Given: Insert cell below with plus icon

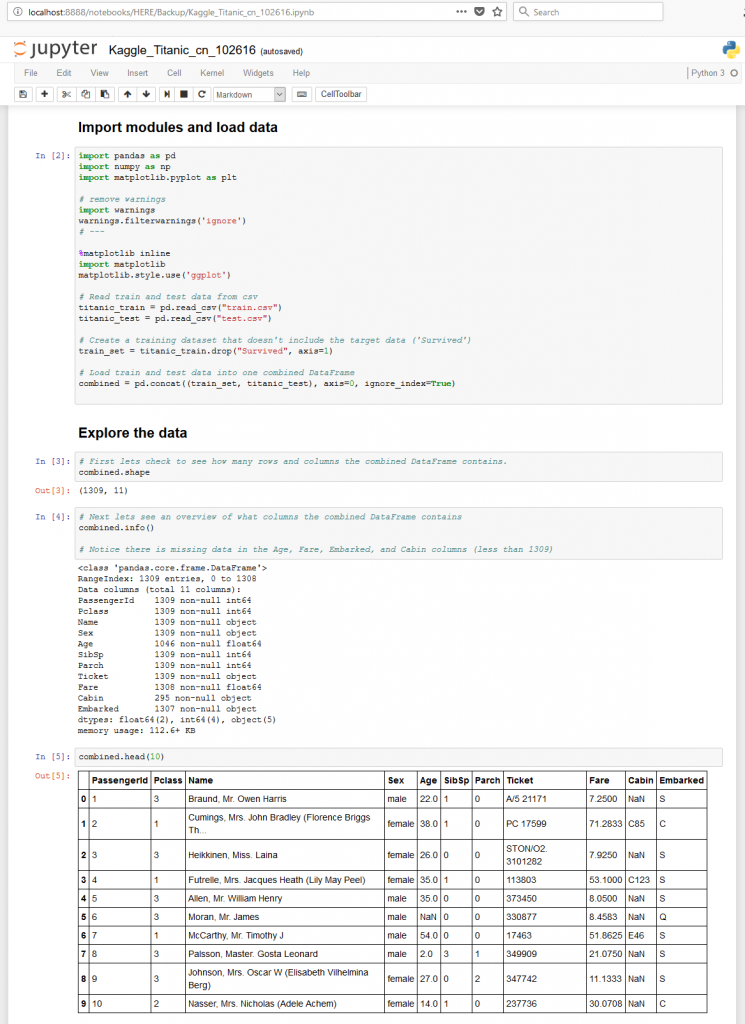Looking at the screenshot, I should coord(44,94).
